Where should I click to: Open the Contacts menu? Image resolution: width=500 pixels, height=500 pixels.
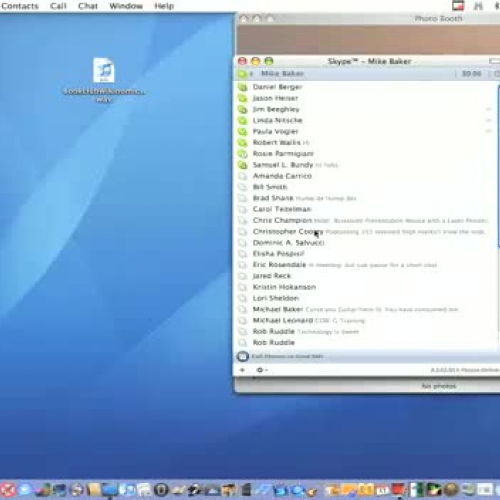(20, 6)
